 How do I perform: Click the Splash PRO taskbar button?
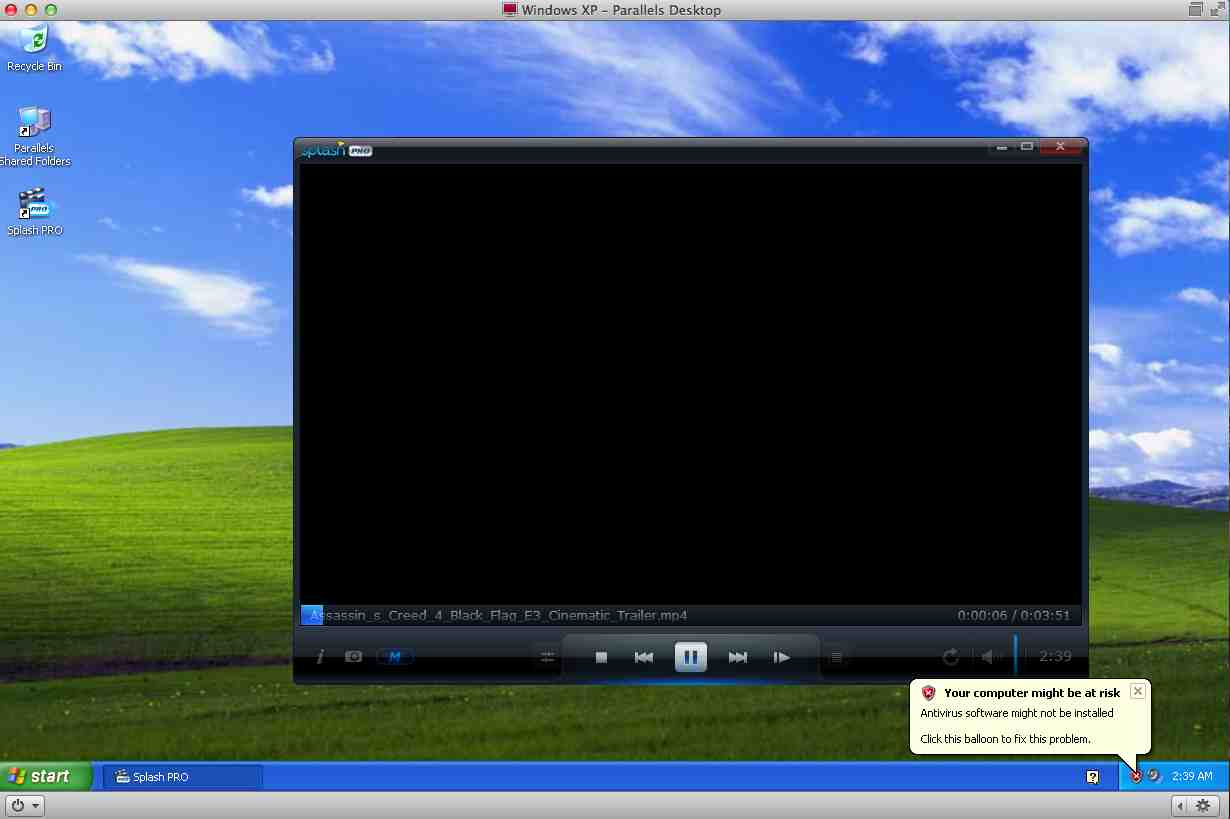pyautogui.click(x=182, y=777)
